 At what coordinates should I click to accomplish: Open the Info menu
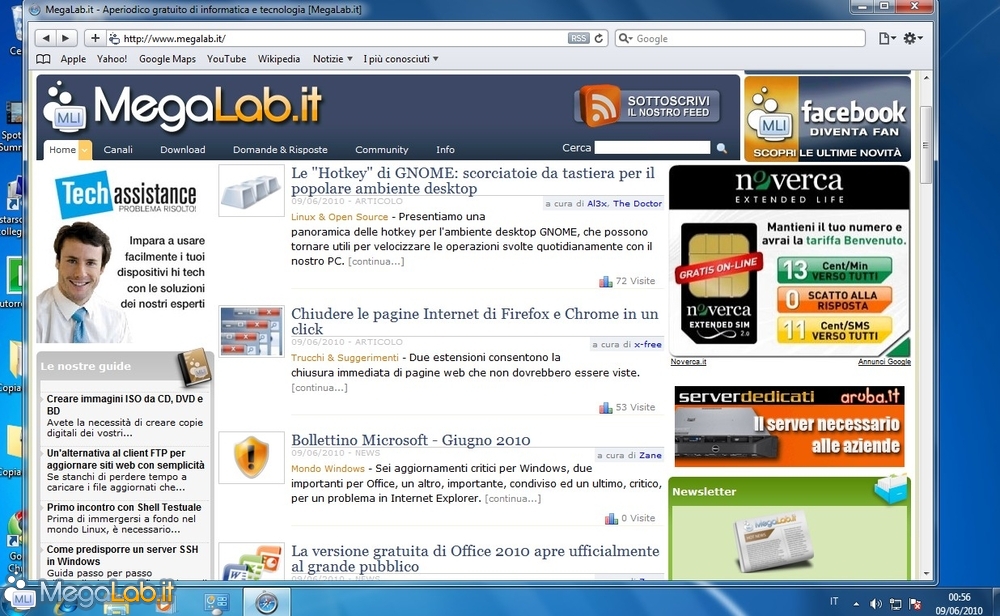click(445, 150)
